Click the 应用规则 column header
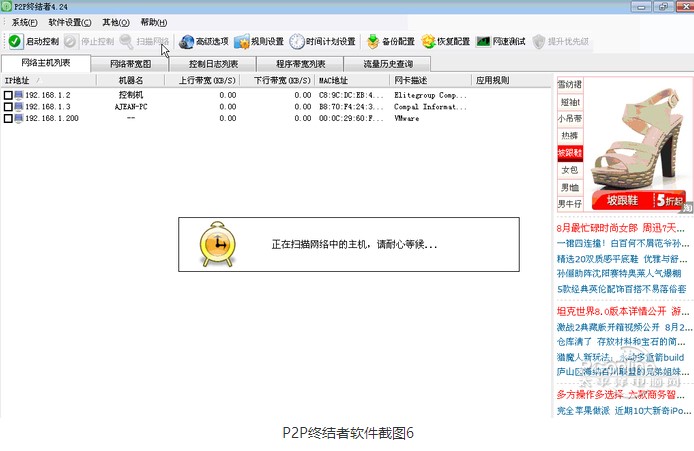 [x=492, y=80]
